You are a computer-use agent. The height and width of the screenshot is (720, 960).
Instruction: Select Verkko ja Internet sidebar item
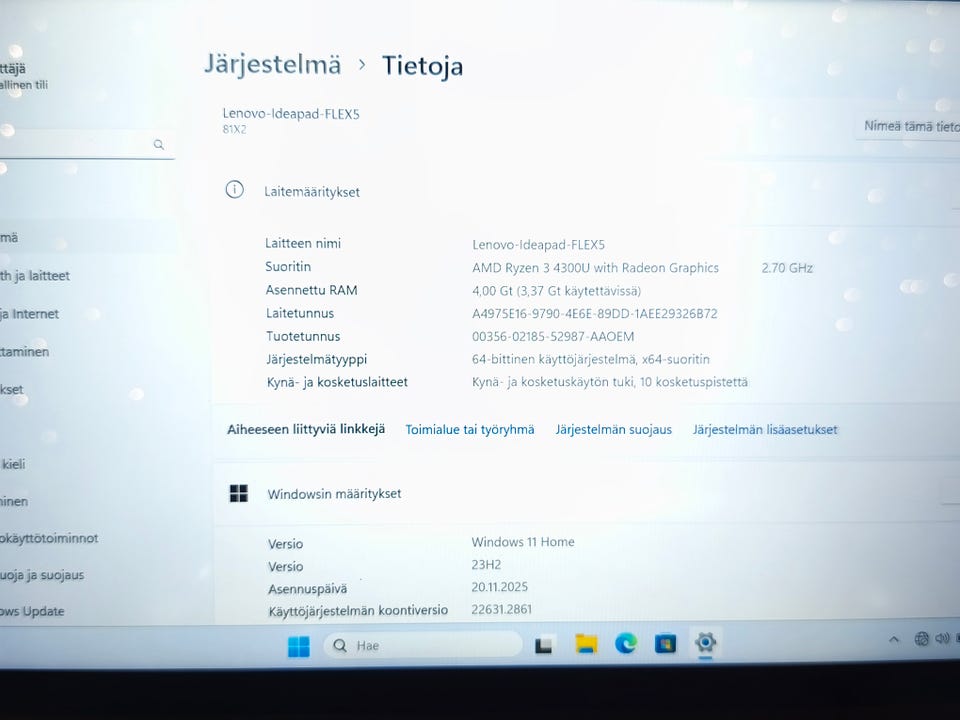tap(29, 314)
